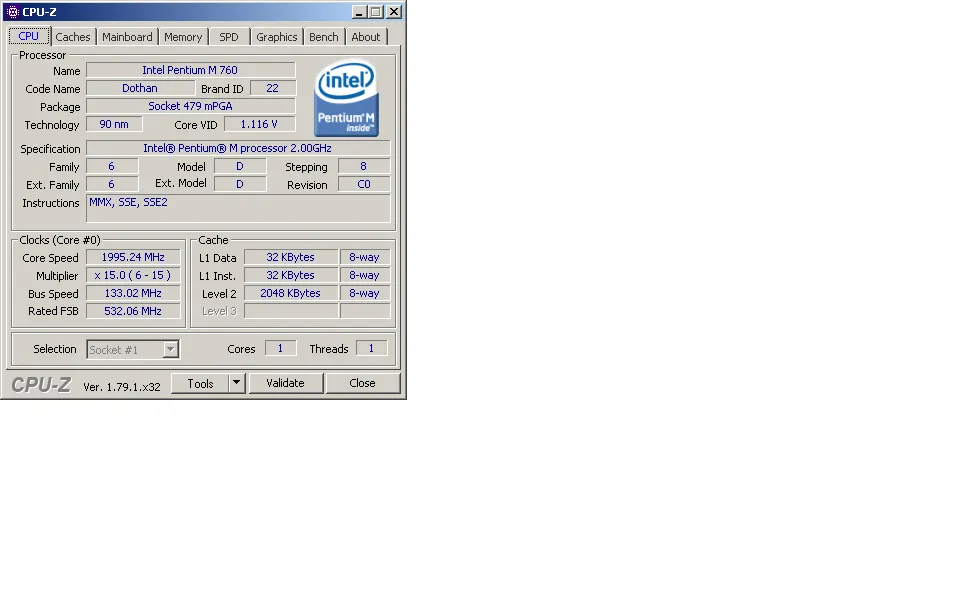
Task: Click the Ext. Model value D
Action: click(x=240, y=184)
